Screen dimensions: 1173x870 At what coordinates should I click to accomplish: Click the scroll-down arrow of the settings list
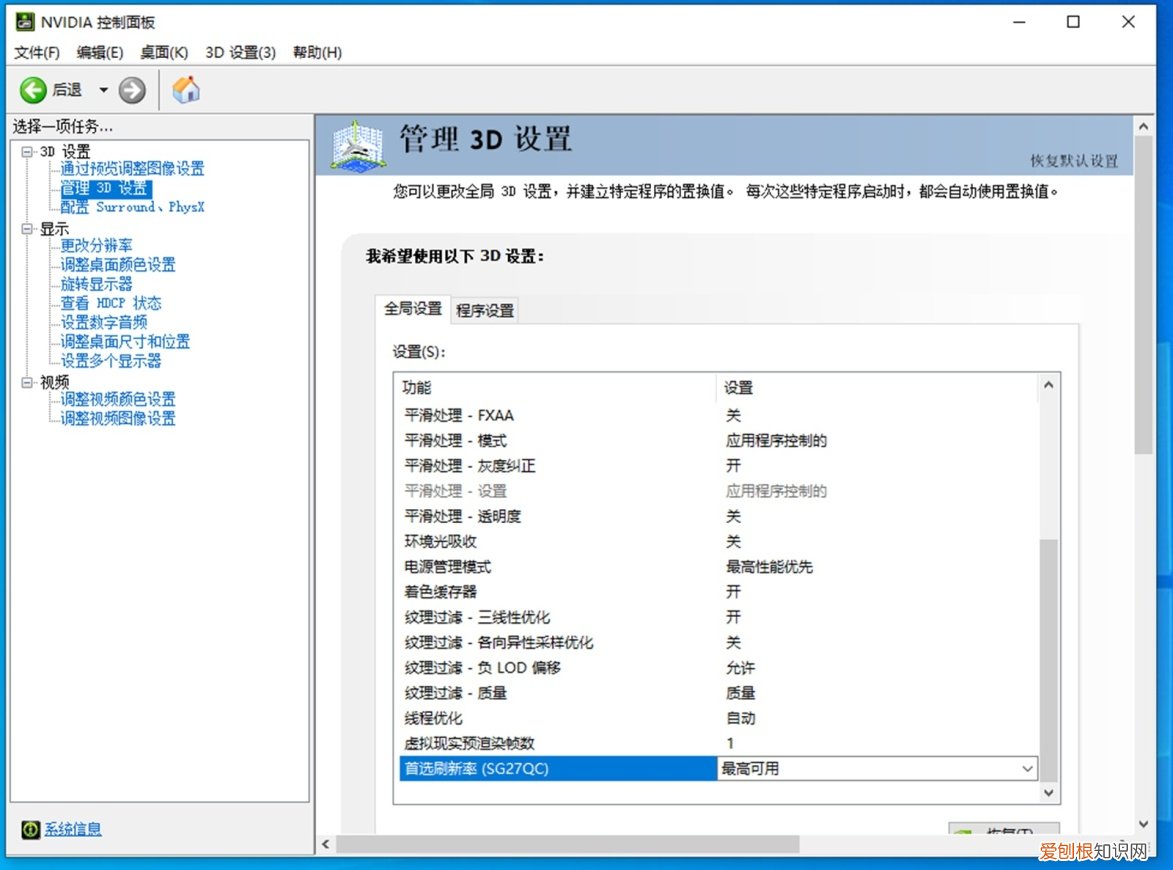tap(1048, 792)
